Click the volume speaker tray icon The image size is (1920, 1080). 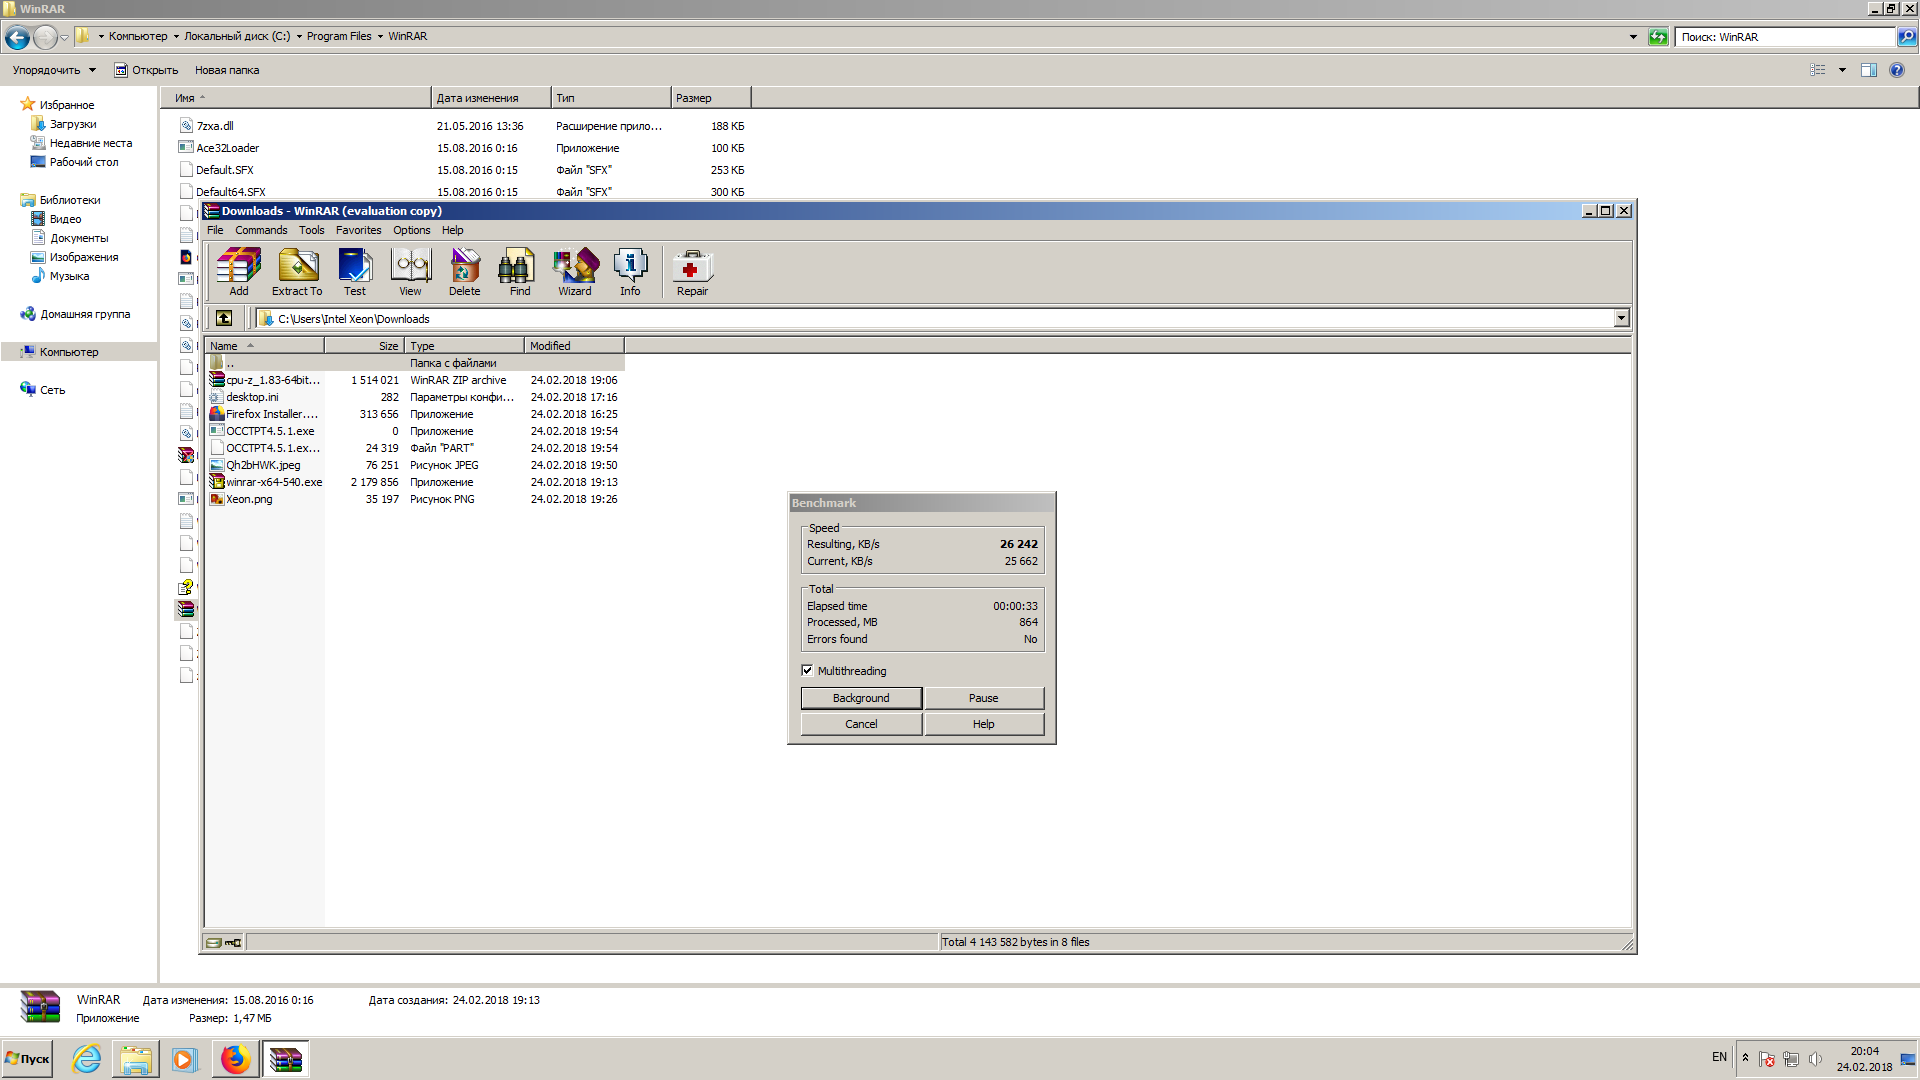(x=1815, y=1059)
